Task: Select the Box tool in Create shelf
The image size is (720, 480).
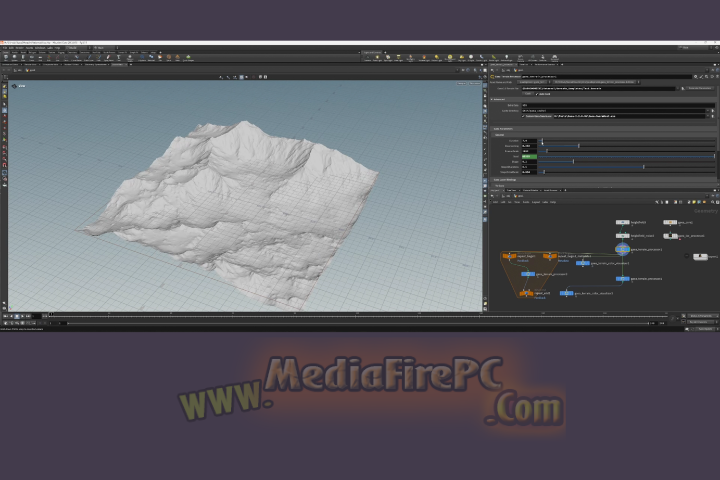Action: [x=6, y=57]
